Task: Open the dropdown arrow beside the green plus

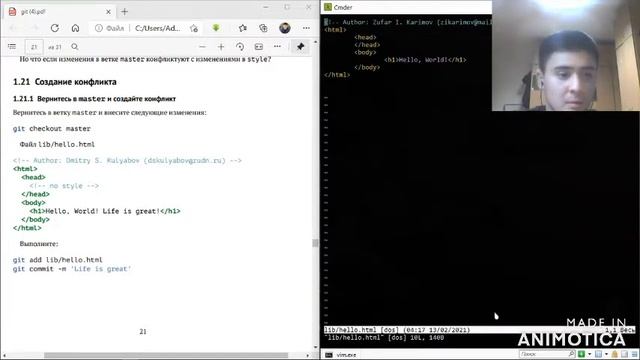Action: point(589,354)
